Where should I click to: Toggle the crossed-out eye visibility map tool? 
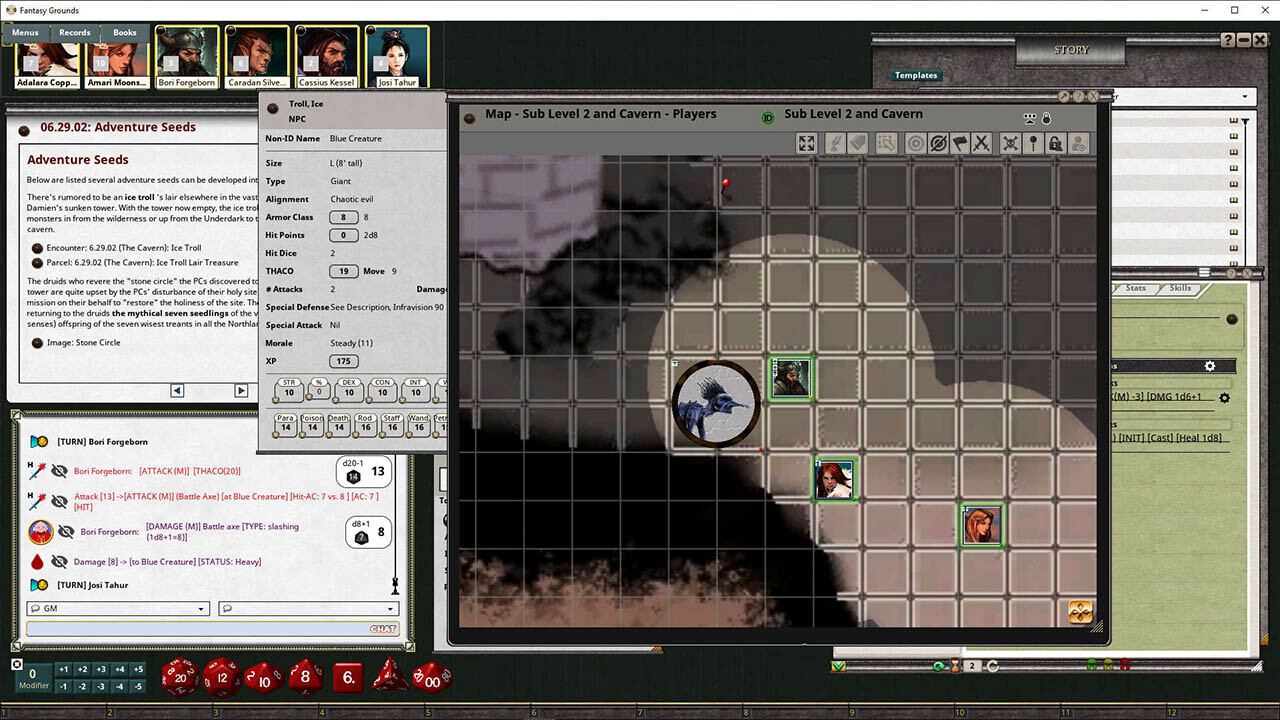pos(938,144)
